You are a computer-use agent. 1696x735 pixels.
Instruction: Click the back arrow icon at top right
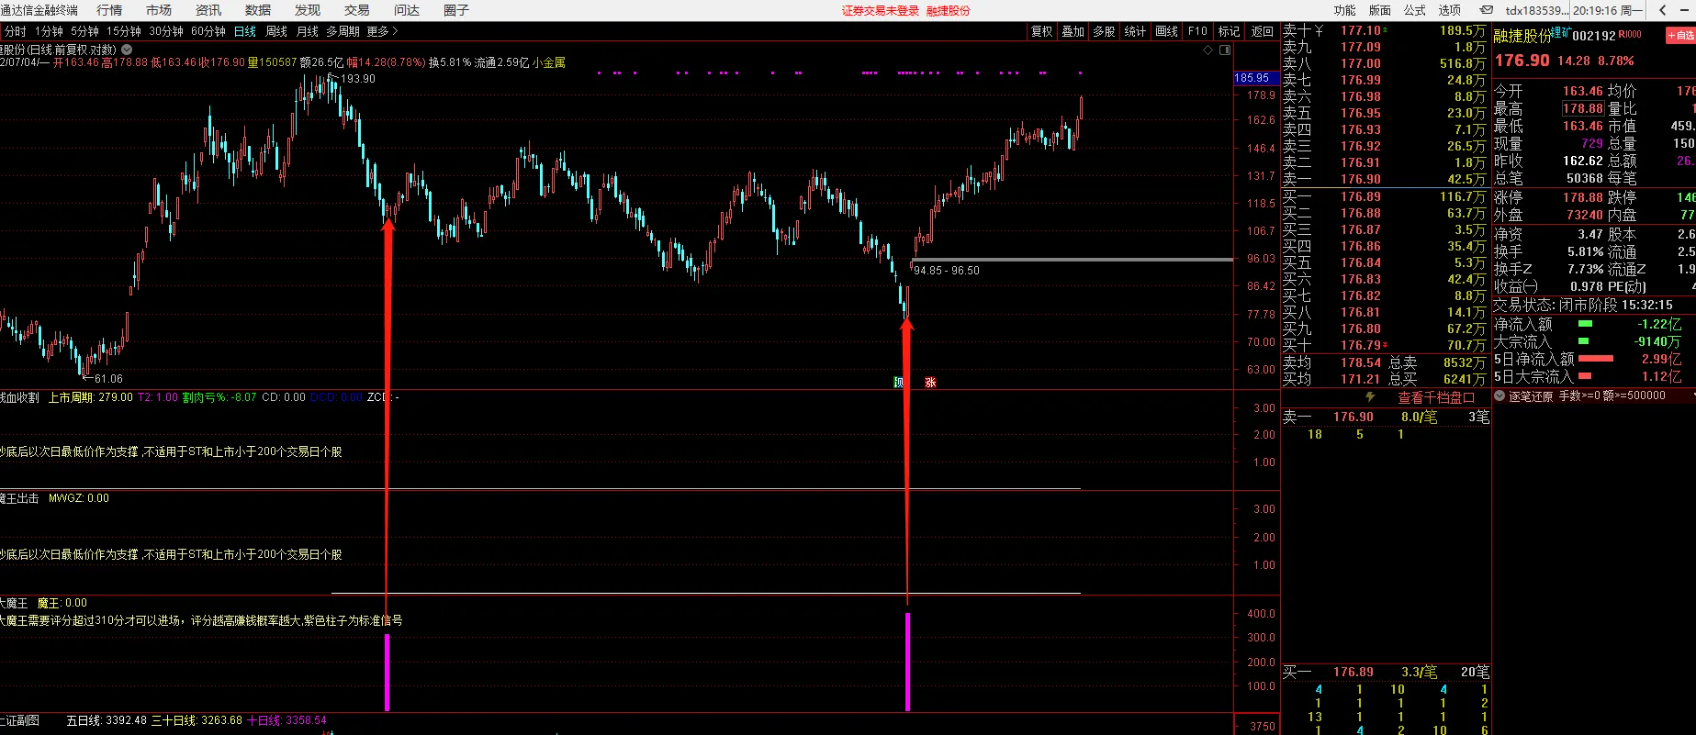tap(1662, 10)
